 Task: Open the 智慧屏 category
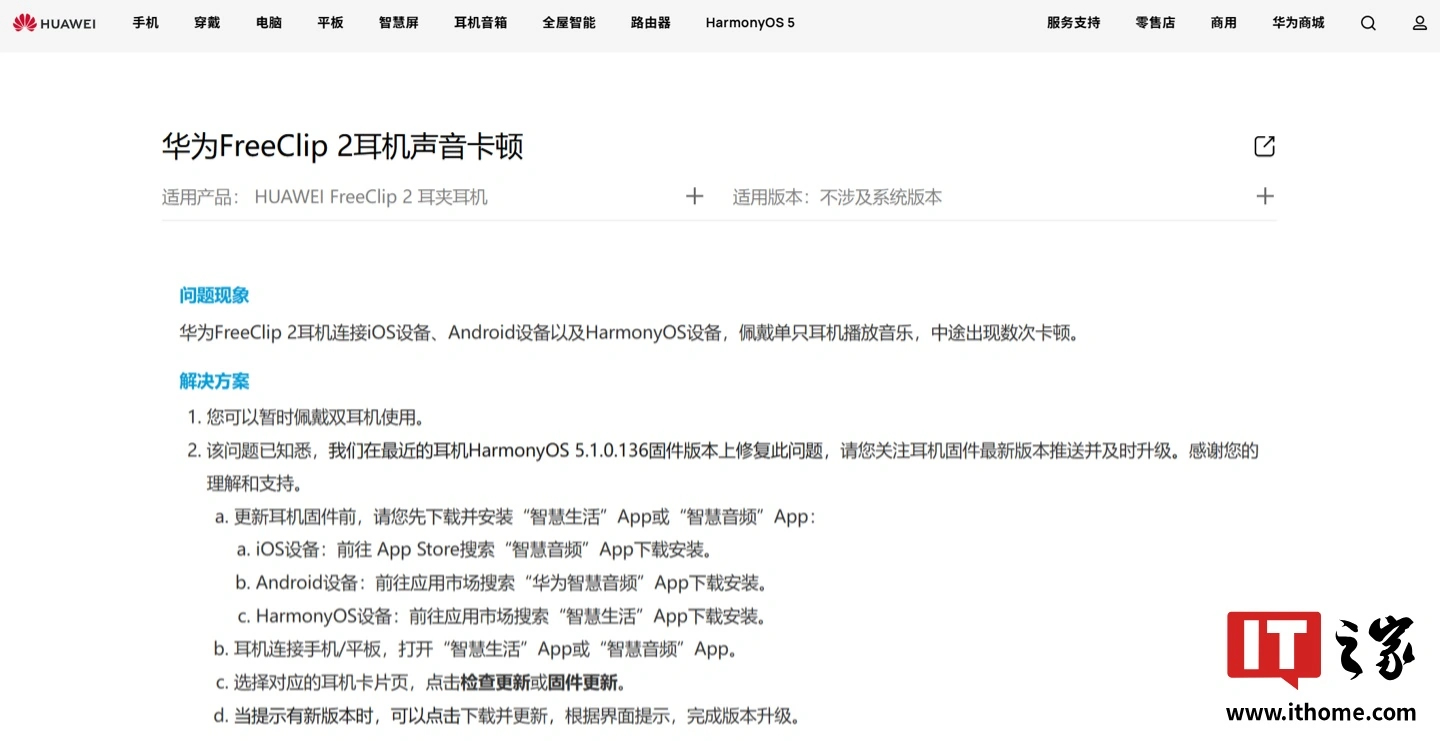tap(398, 22)
